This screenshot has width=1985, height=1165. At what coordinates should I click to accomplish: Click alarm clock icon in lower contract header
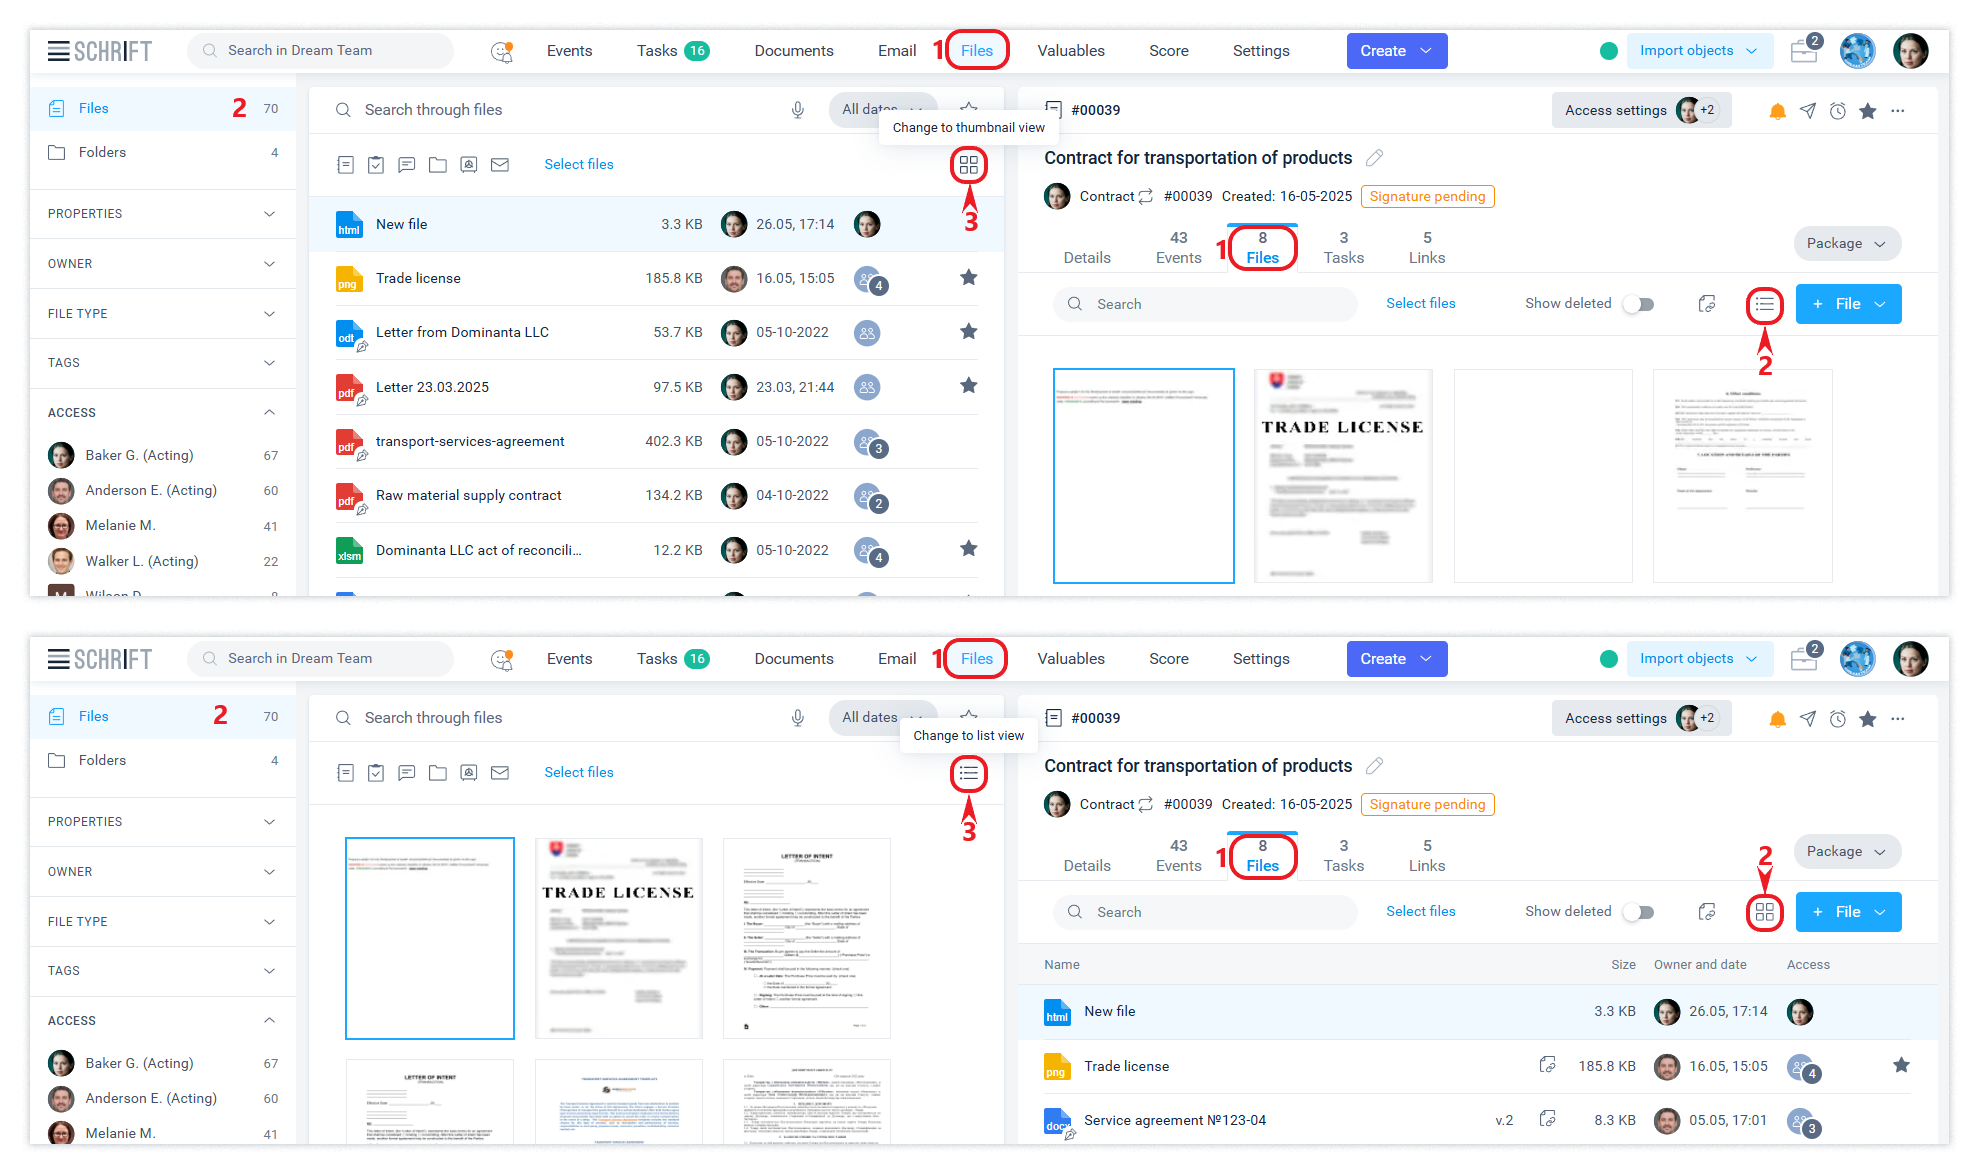(1837, 719)
